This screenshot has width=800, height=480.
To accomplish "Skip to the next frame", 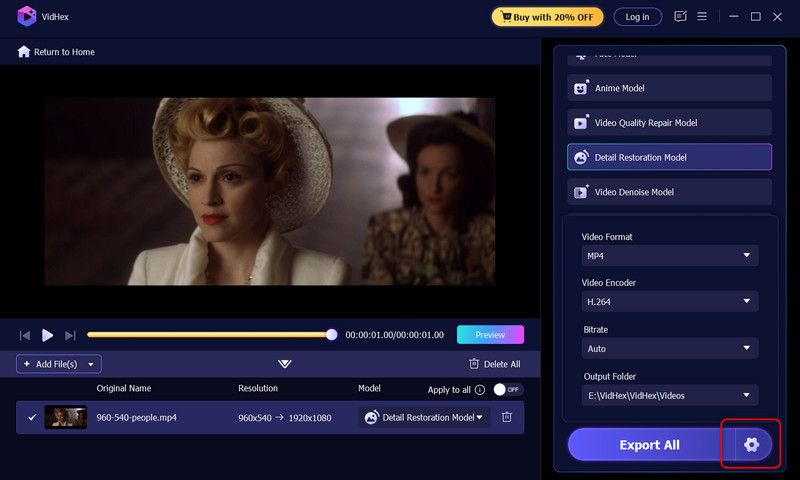I will point(70,335).
